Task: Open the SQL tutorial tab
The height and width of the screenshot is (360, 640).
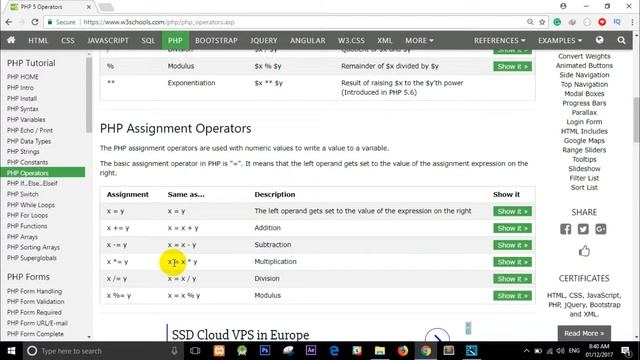Action: click(148, 40)
